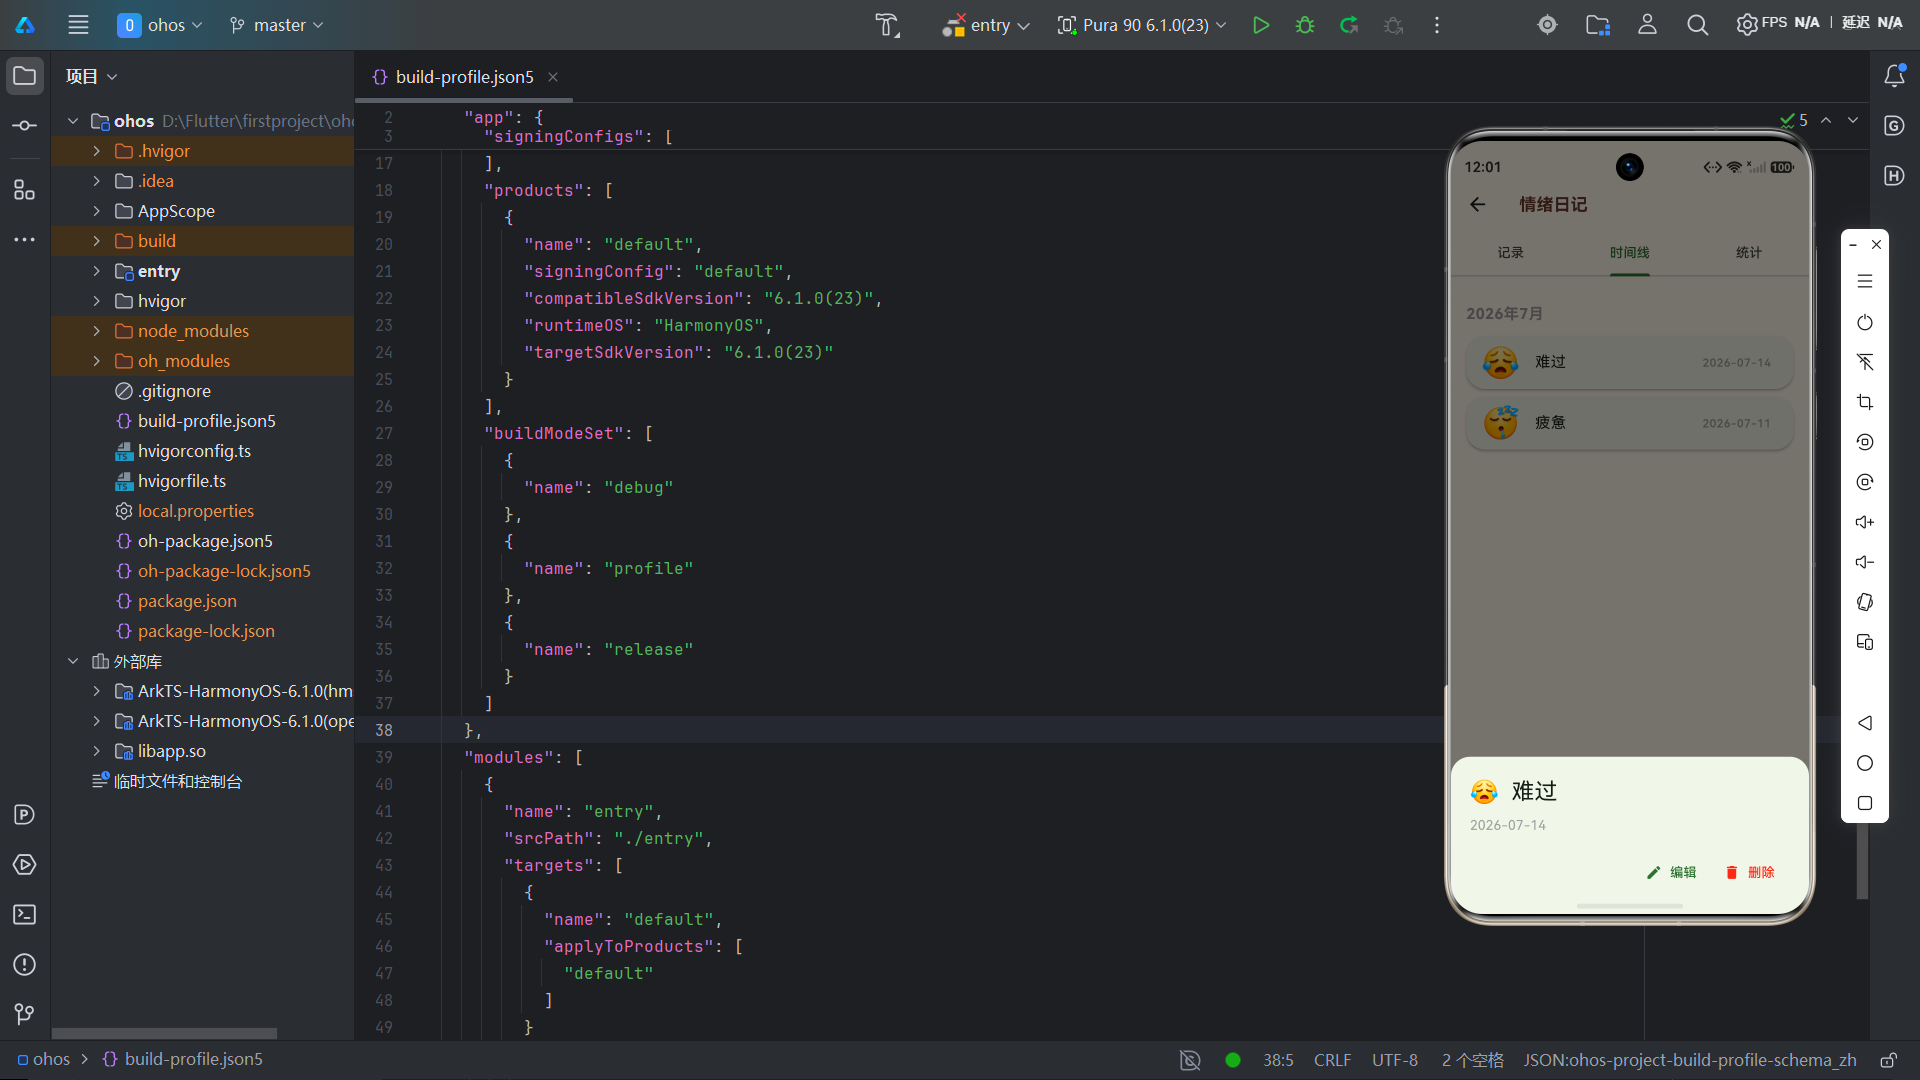This screenshot has width=1920, height=1080.
Task: Toggle the read-only lock in the status bar
Action: 1888,1060
